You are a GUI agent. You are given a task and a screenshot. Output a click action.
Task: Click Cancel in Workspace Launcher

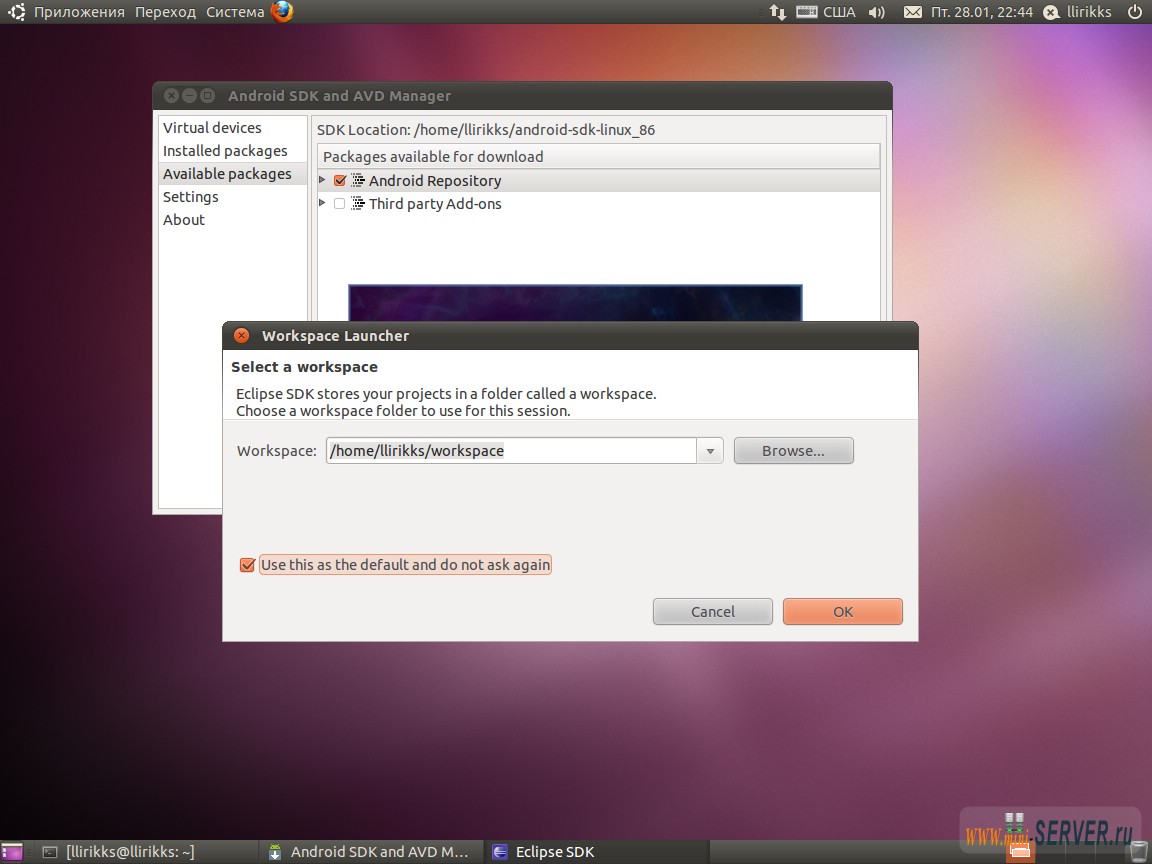point(713,612)
